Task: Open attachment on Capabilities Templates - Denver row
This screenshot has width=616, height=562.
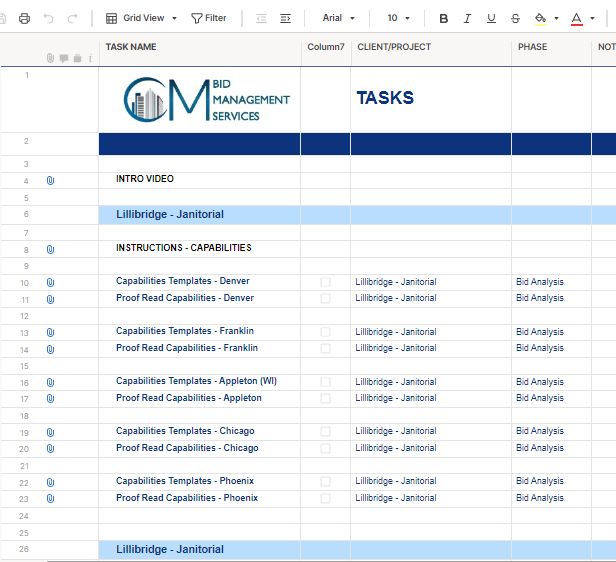Action: coord(50,283)
